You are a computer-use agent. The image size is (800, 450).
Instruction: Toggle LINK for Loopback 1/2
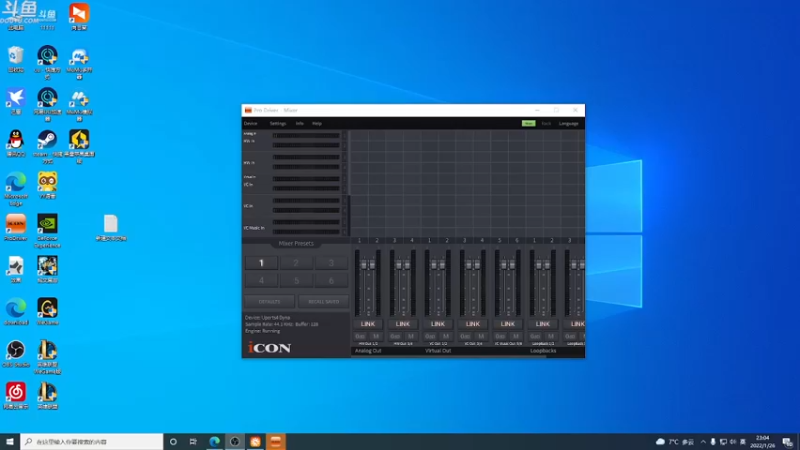pos(542,324)
